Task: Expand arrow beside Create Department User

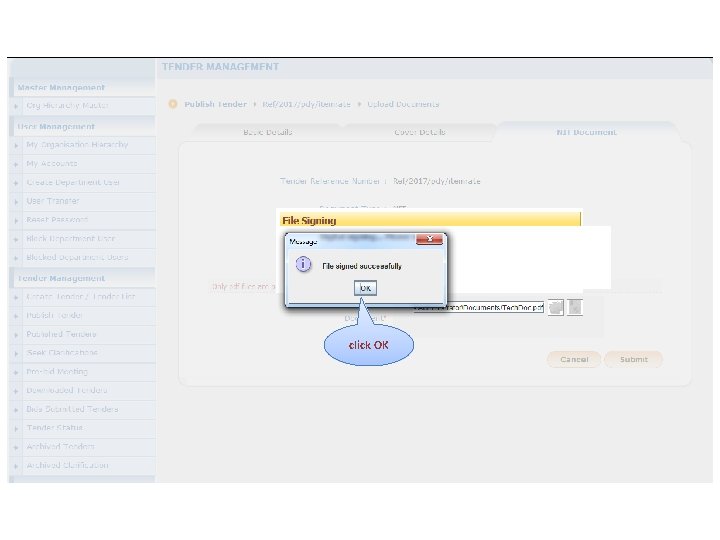Action: (x=16, y=183)
